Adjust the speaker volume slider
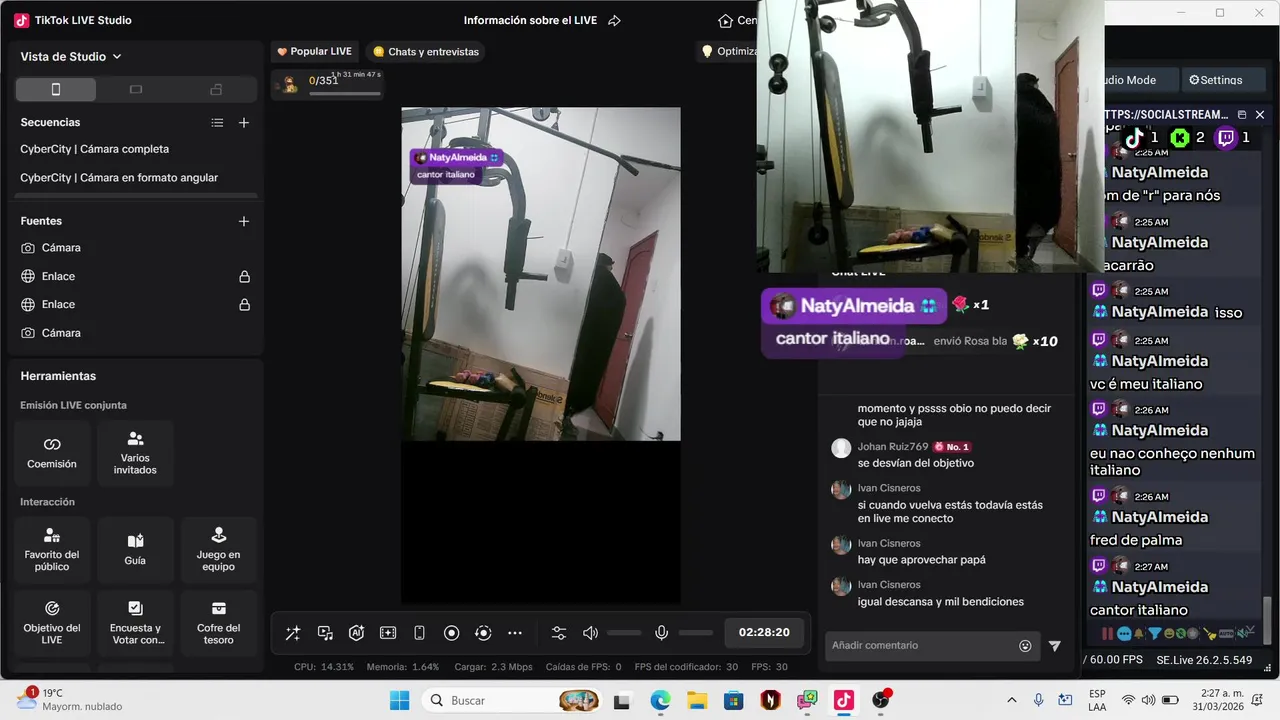 click(624, 633)
